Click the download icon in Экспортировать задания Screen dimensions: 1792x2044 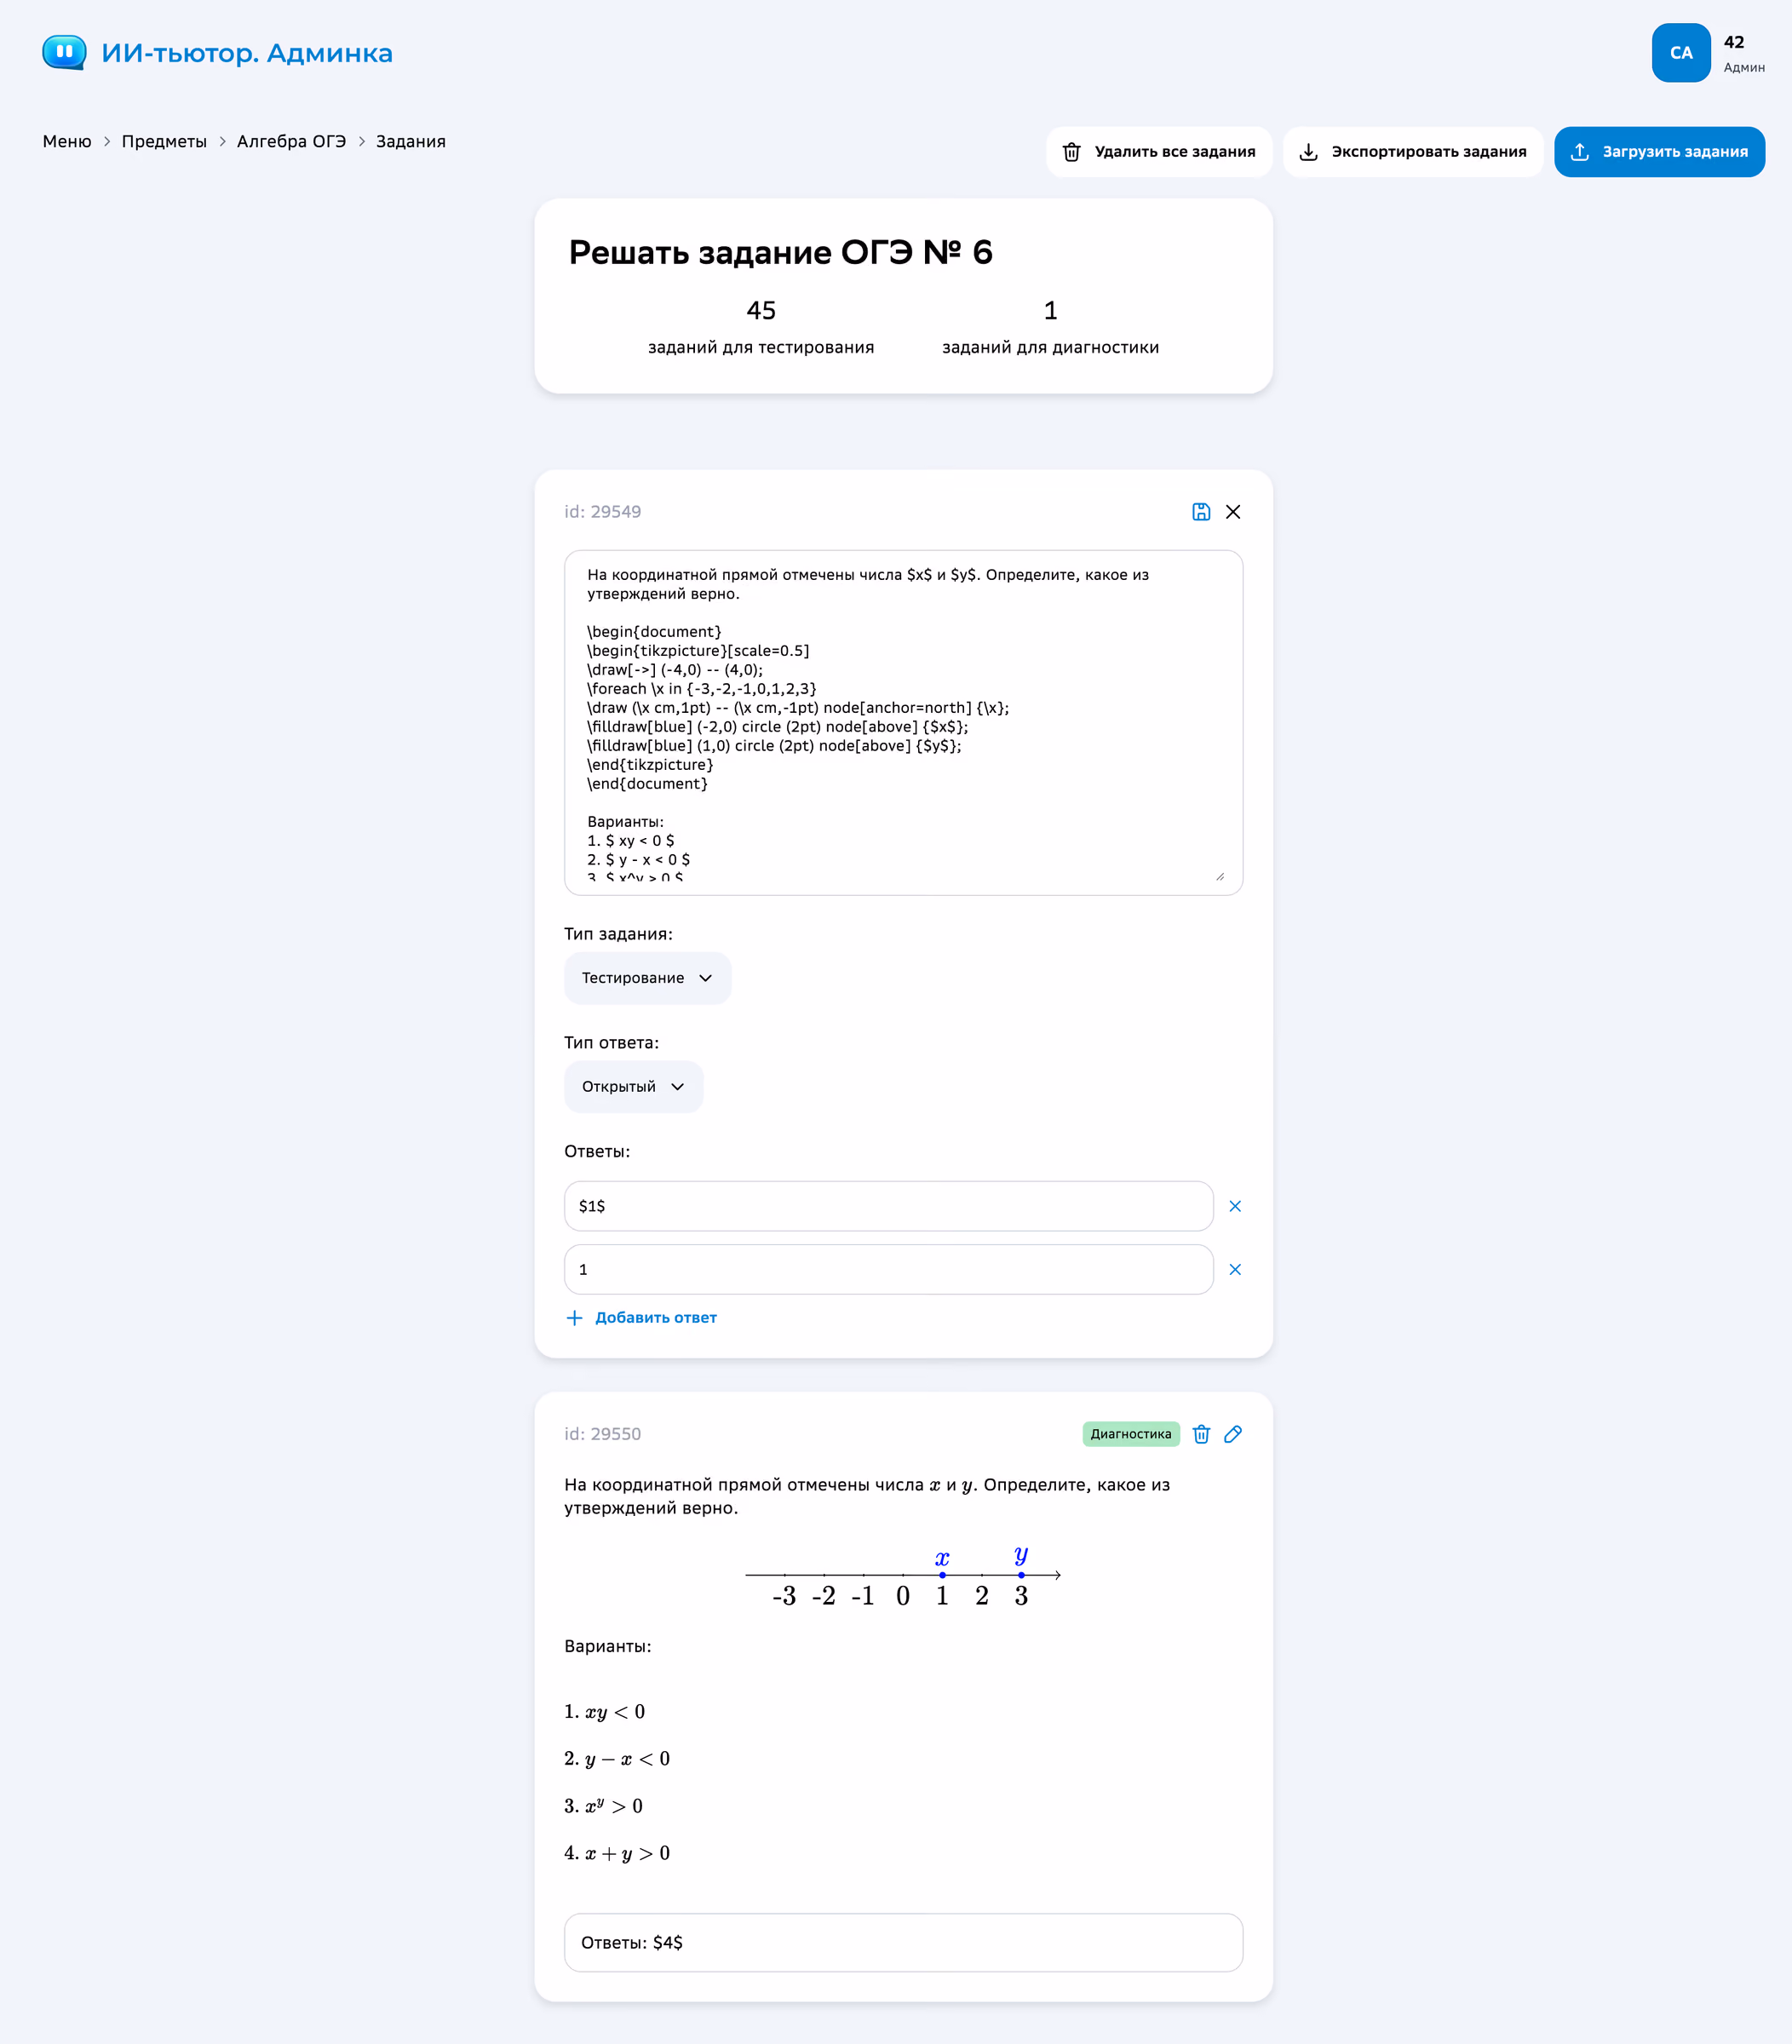coord(1308,152)
